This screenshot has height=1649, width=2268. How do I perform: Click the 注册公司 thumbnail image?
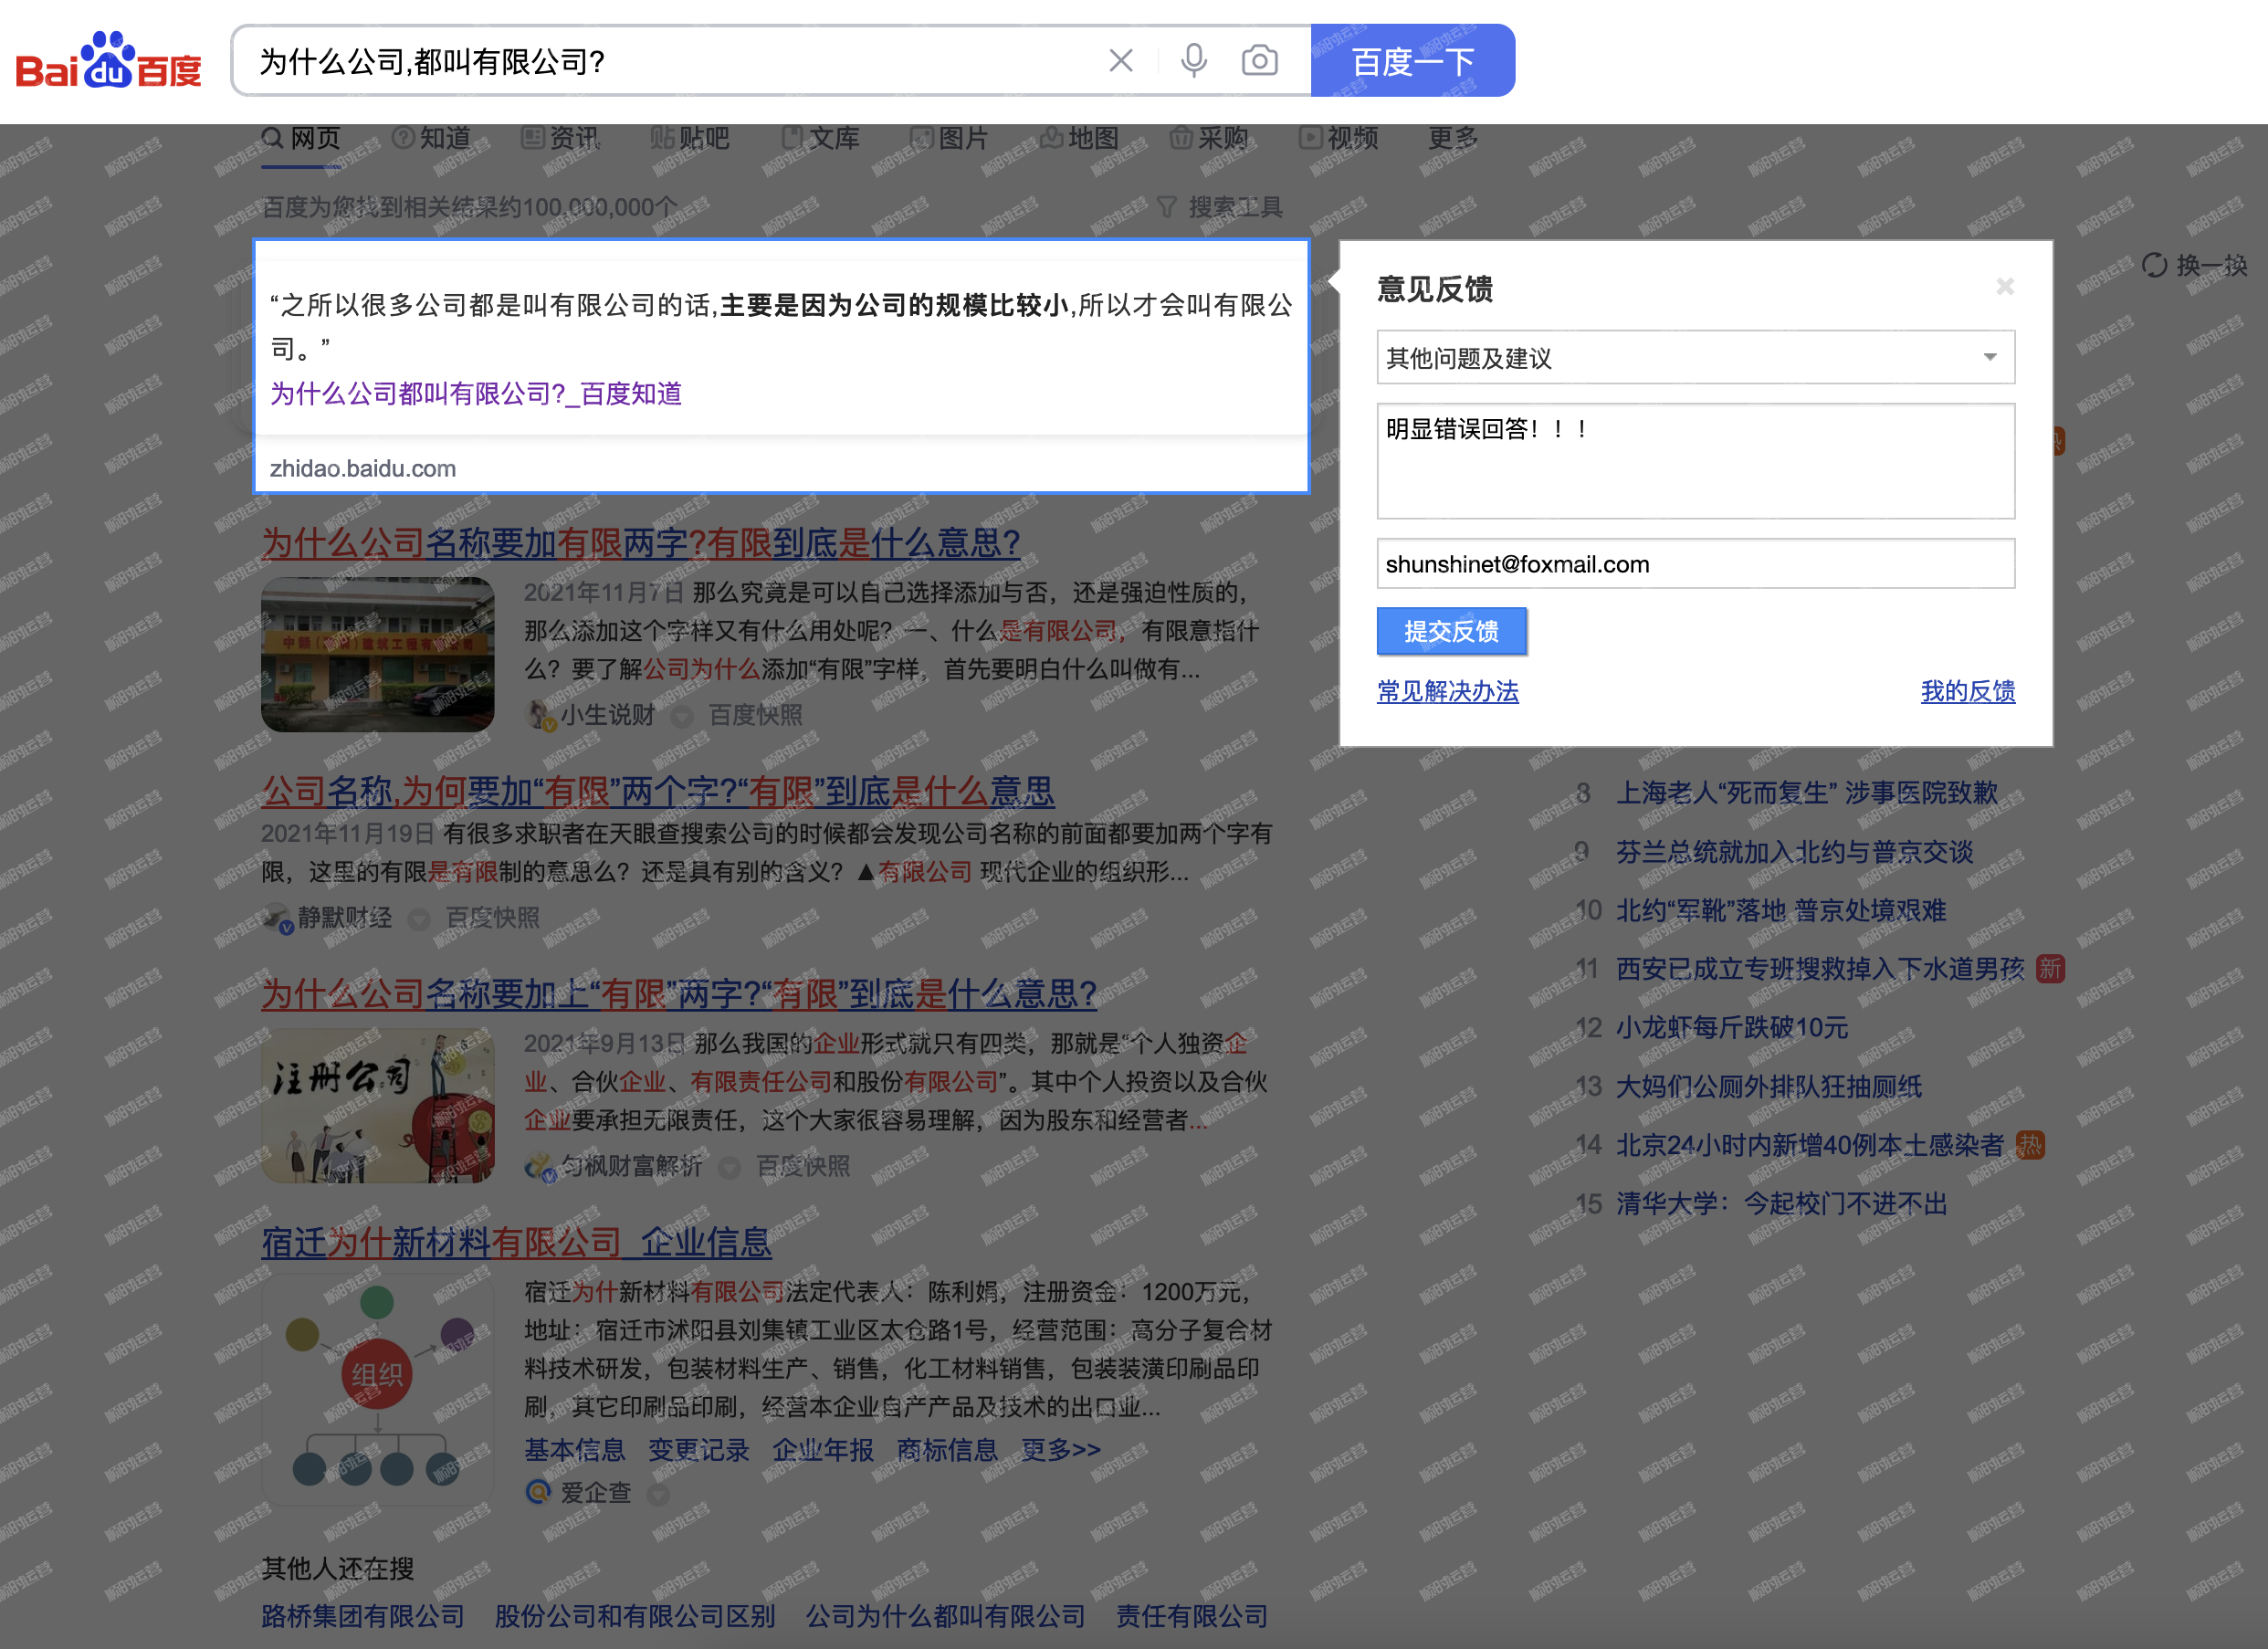(377, 1106)
